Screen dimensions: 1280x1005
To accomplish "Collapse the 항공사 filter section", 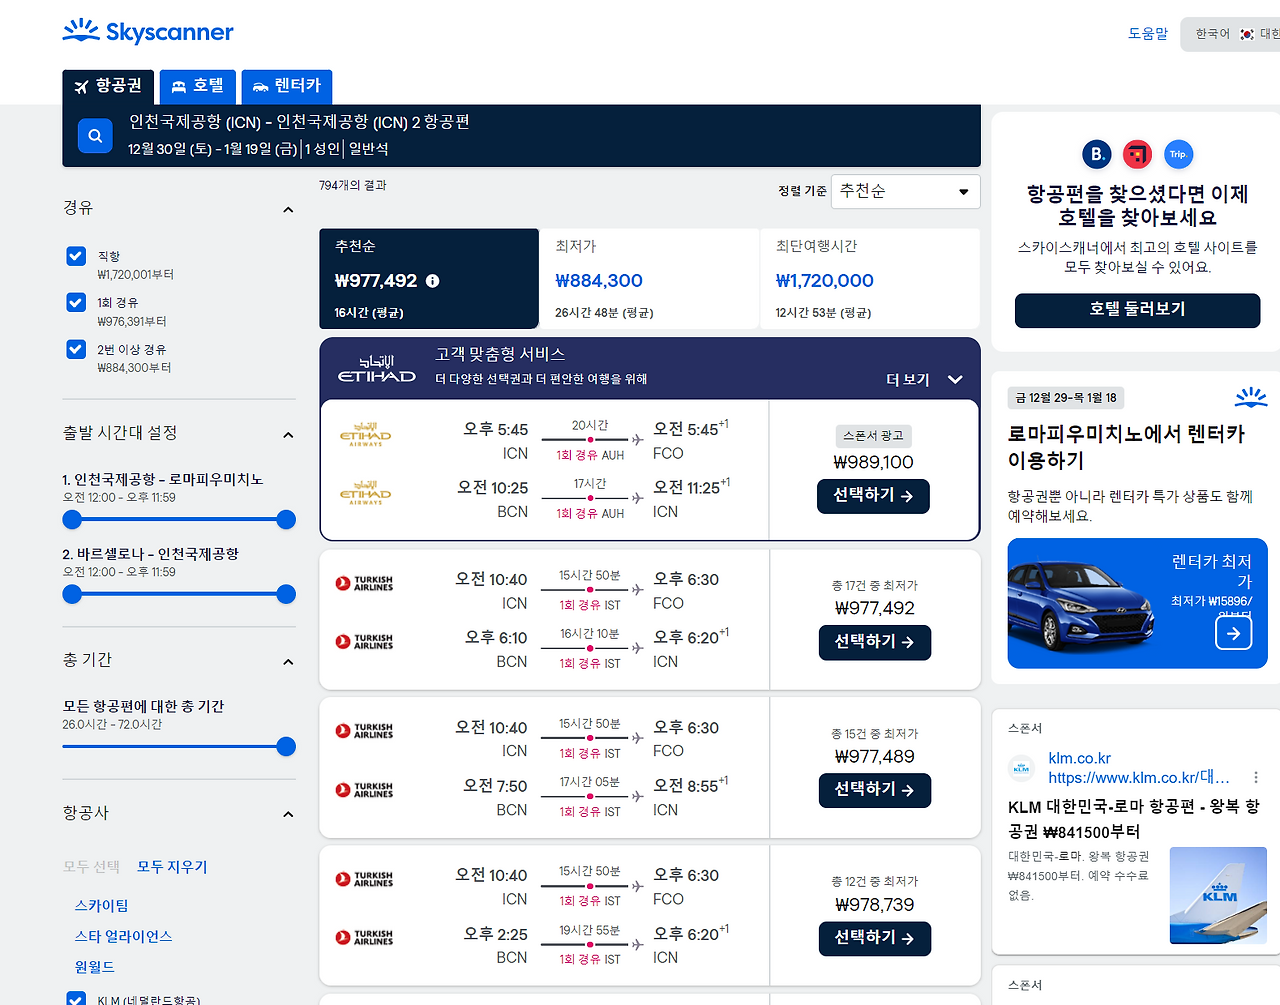I will click(288, 814).
